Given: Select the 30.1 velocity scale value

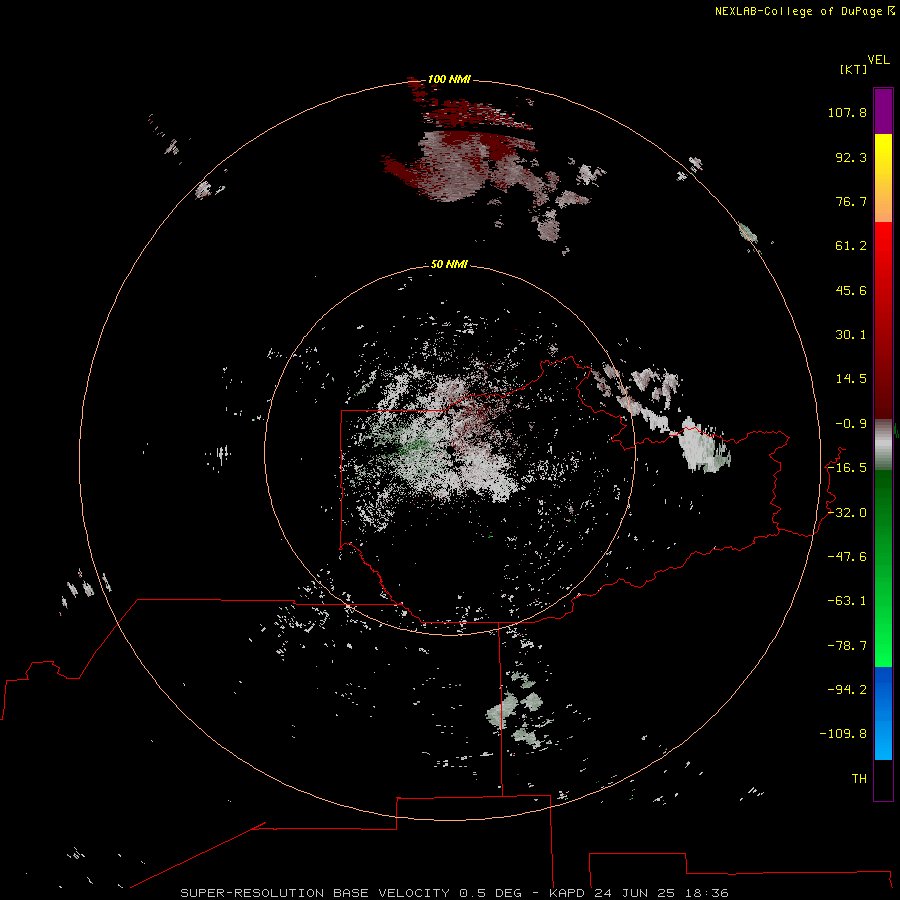Looking at the screenshot, I should pyautogui.click(x=851, y=335).
